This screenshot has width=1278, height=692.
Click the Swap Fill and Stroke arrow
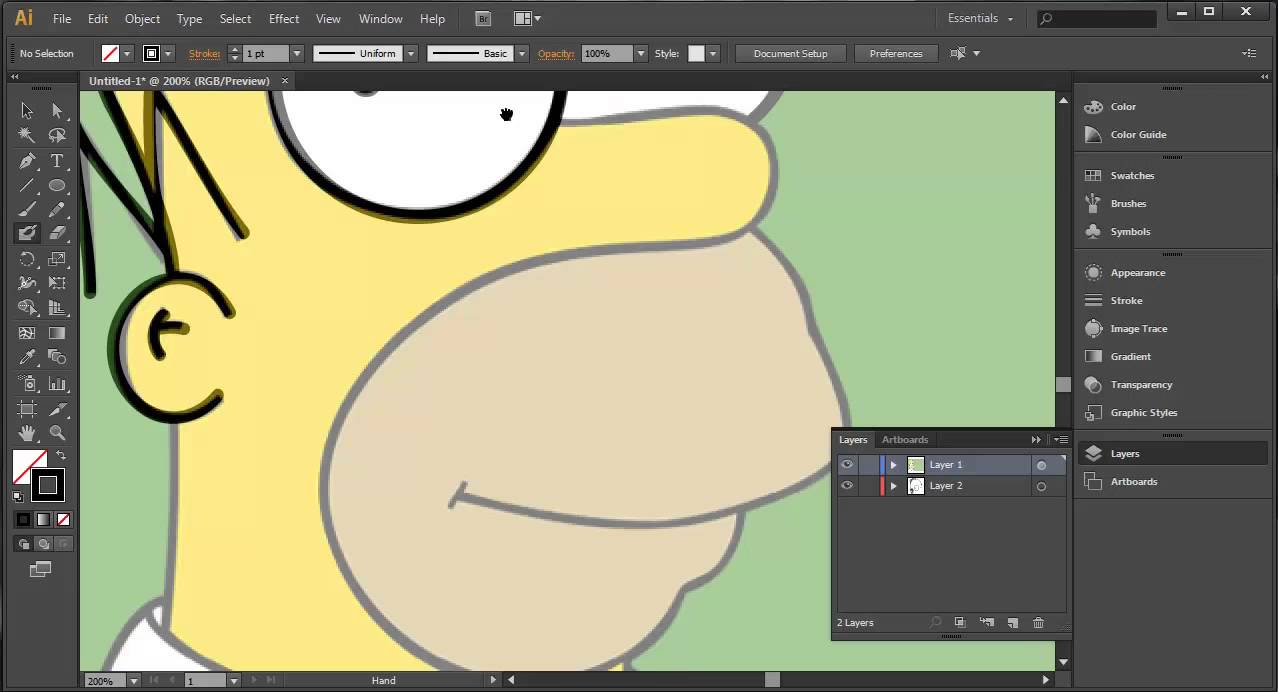[x=61, y=456]
